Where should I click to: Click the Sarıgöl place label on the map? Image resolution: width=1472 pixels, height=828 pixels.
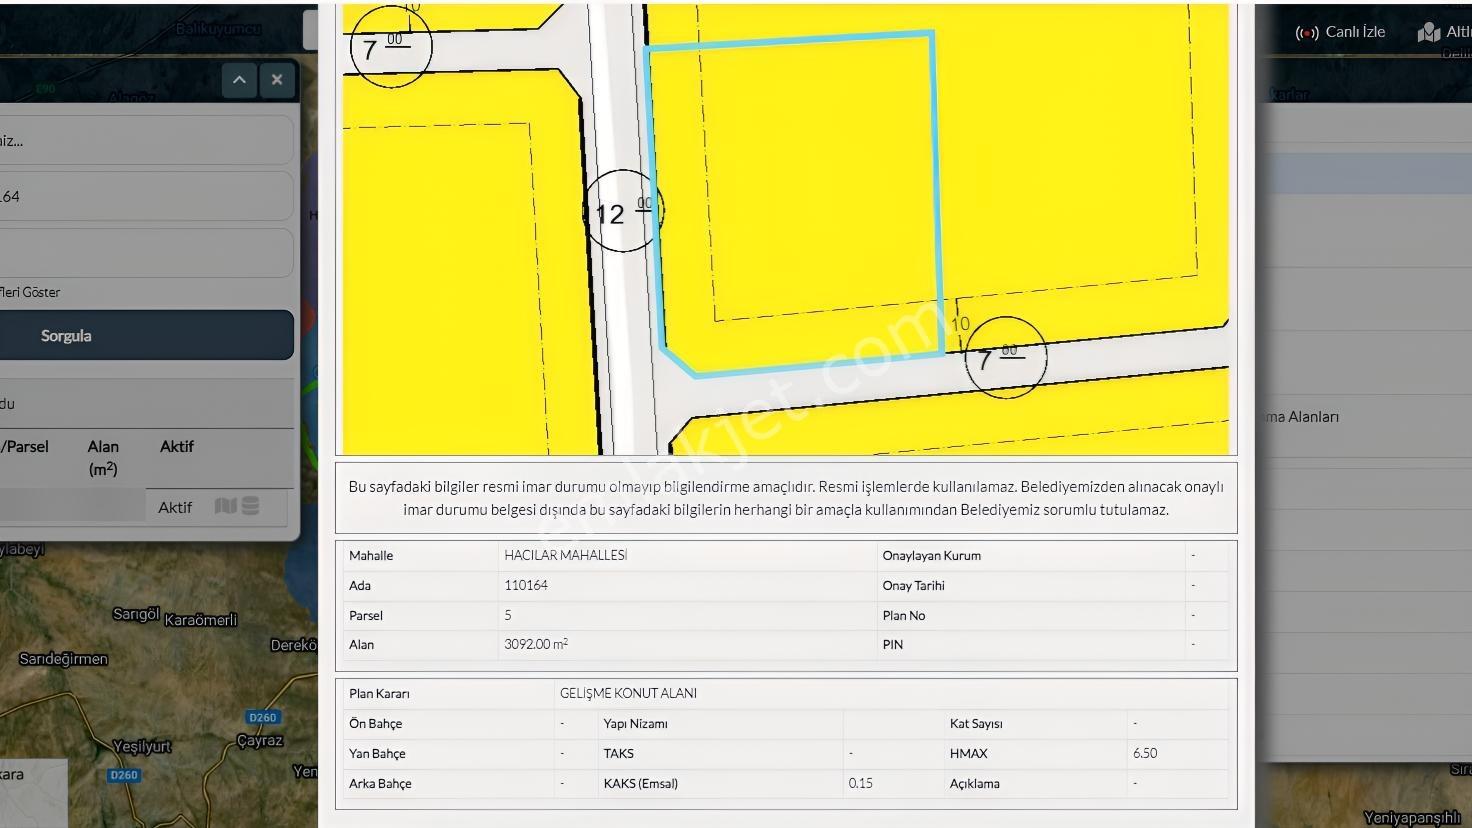[136, 614]
